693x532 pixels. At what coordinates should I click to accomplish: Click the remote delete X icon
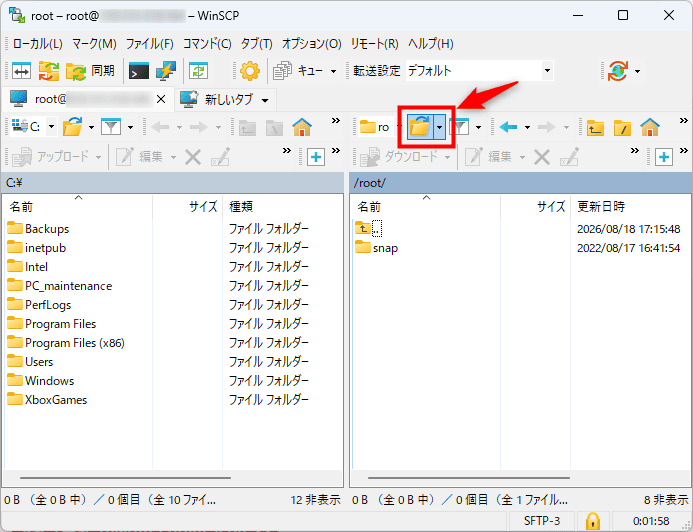[x=542, y=157]
